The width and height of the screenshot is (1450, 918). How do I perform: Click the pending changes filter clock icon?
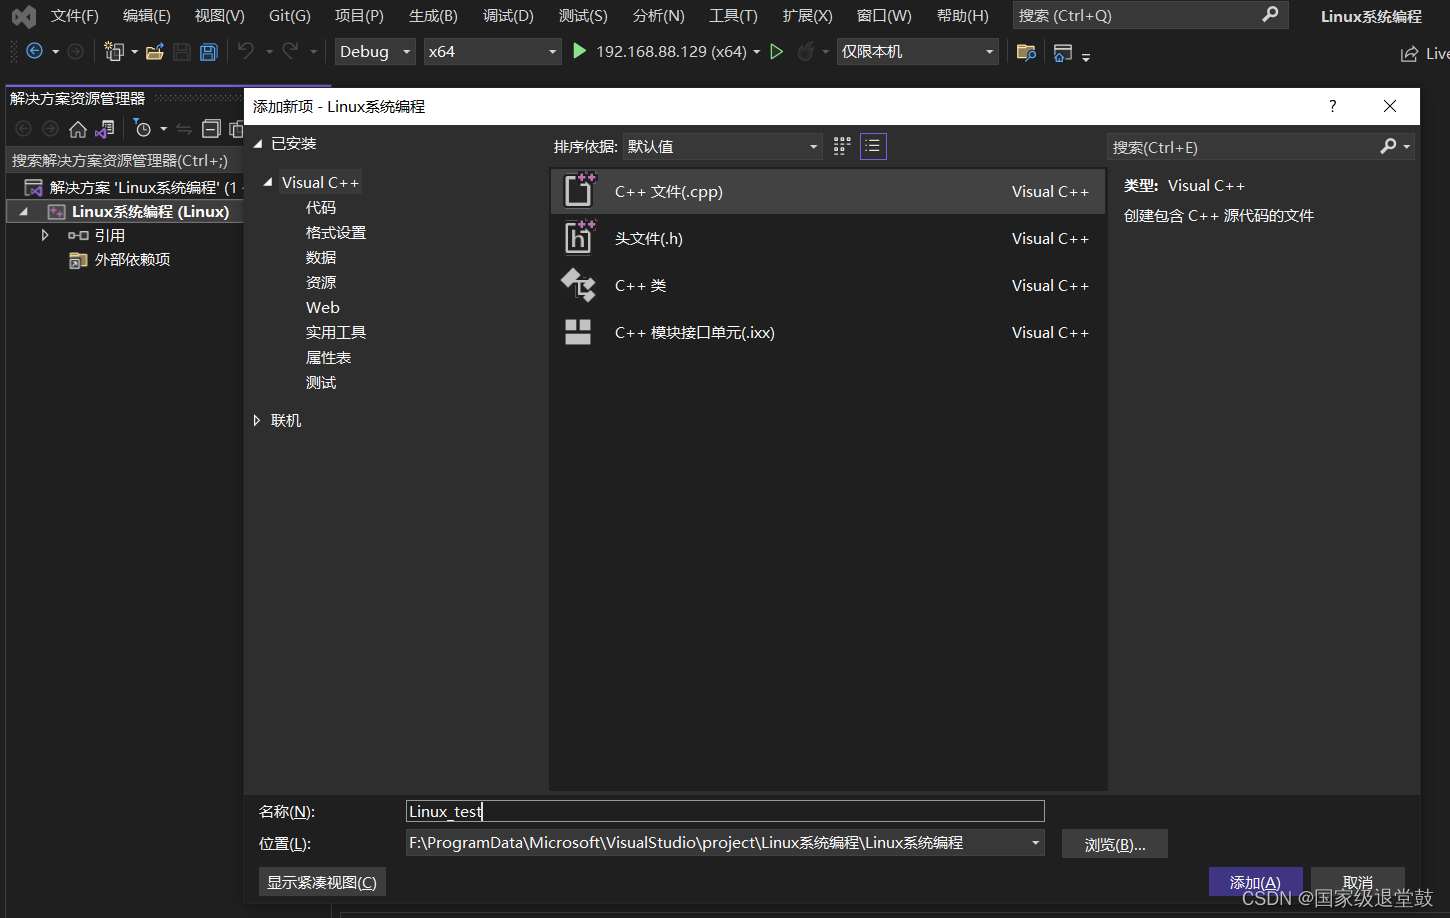(x=143, y=129)
